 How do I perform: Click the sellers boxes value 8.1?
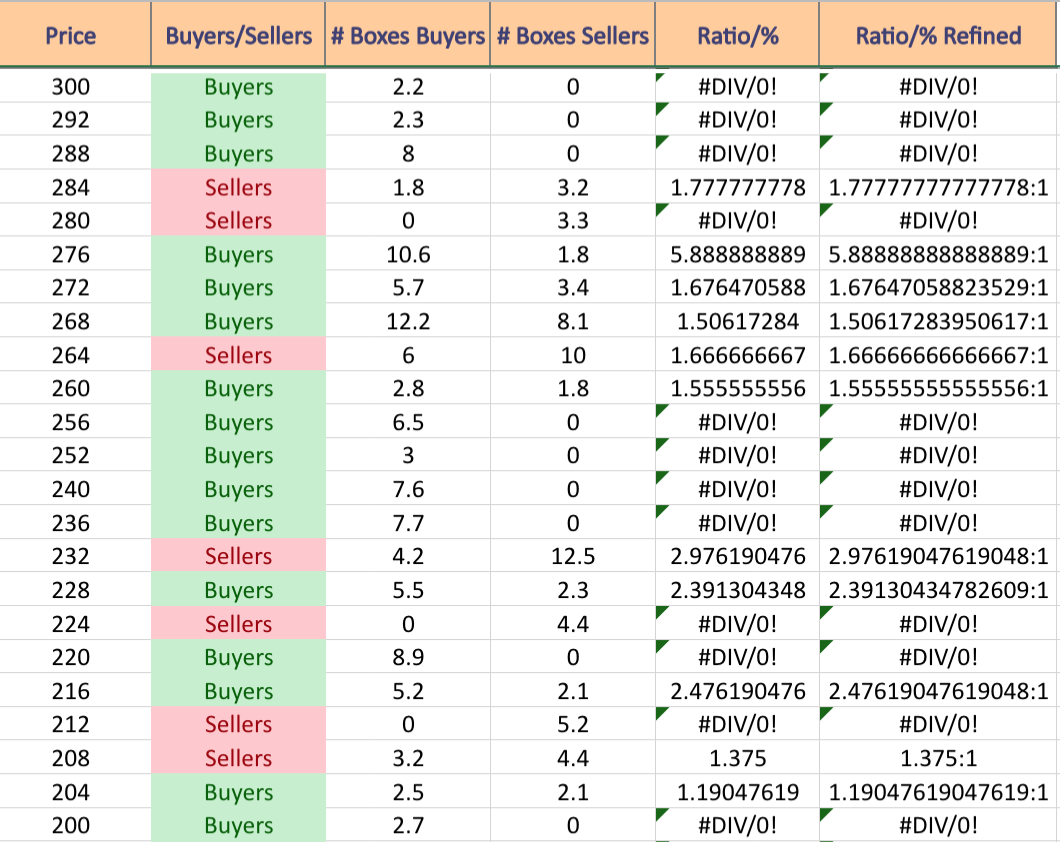coord(573,321)
